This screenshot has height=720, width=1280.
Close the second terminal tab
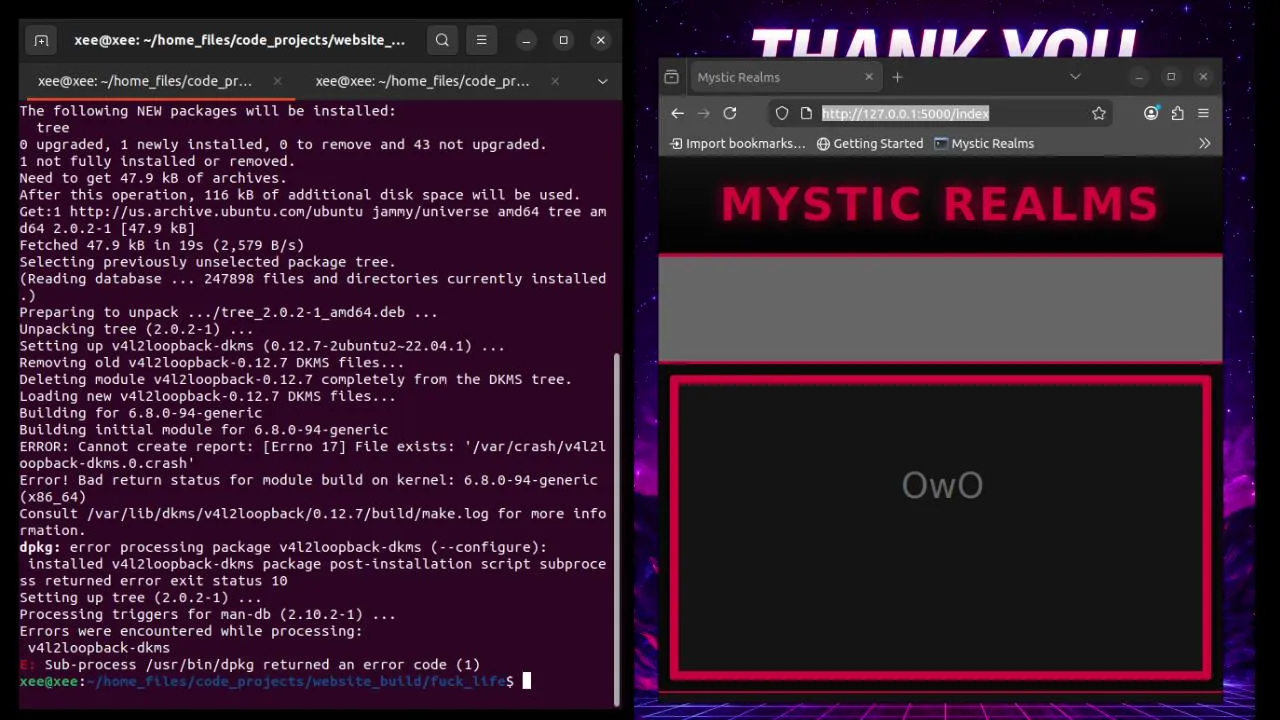[553, 81]
